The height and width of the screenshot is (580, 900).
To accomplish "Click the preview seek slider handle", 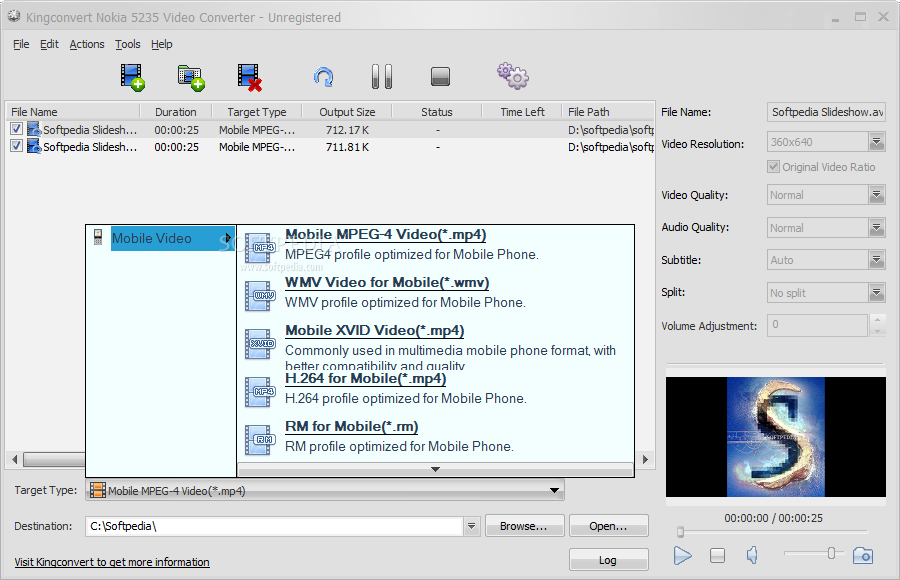I will (x=680, y=532).
